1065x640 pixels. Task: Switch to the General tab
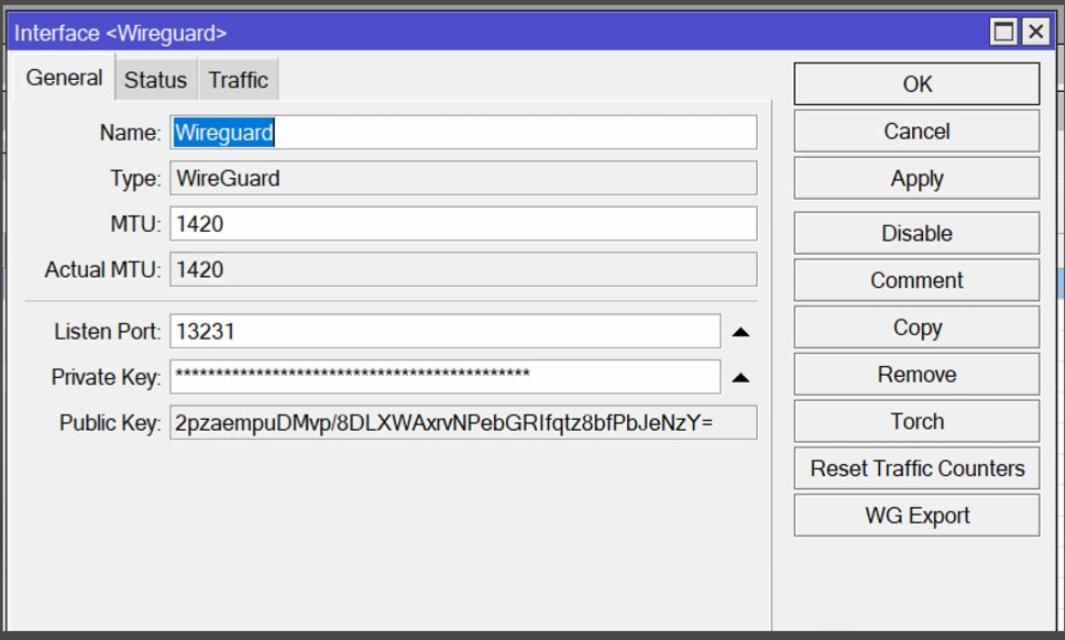click(x=64, y=78)
